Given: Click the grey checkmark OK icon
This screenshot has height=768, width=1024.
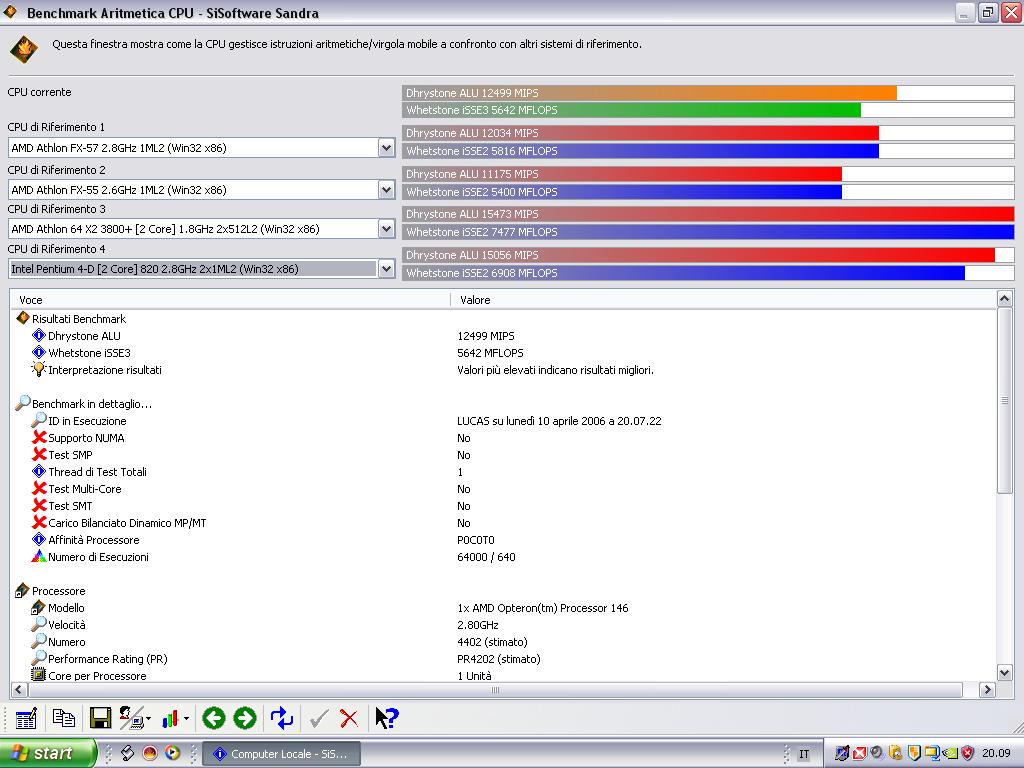Looking at the screenshot, I should [319, 719].
